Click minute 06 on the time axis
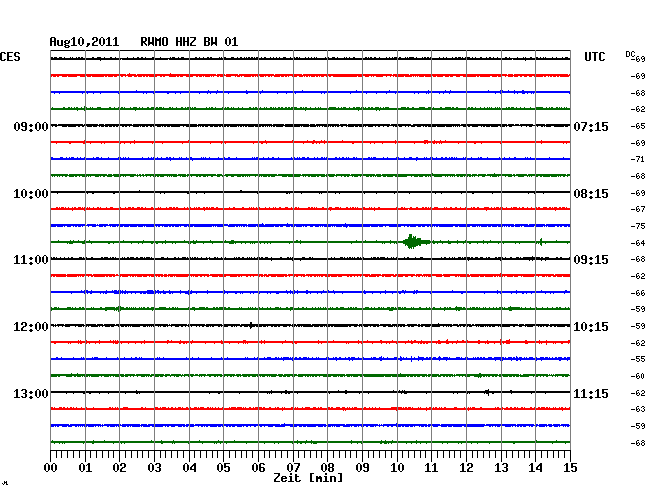650x494 pixels. point(258,468)
